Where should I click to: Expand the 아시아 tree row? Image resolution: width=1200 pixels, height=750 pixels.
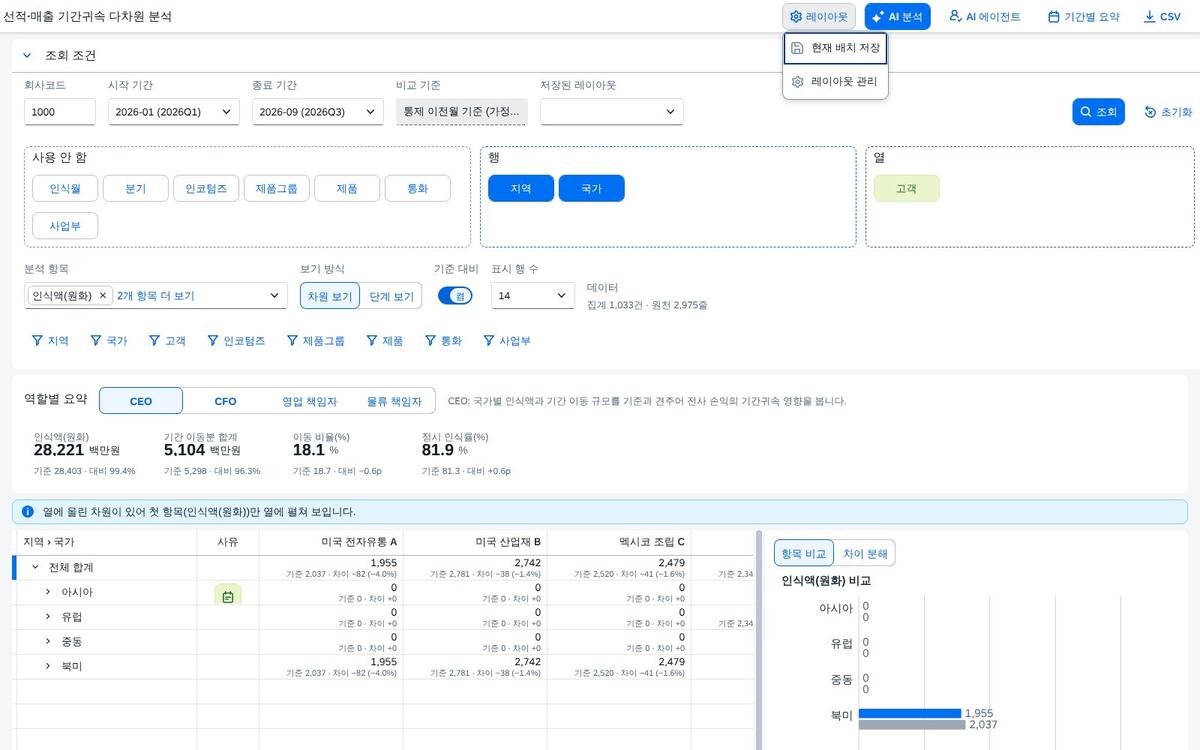[47, 592]
